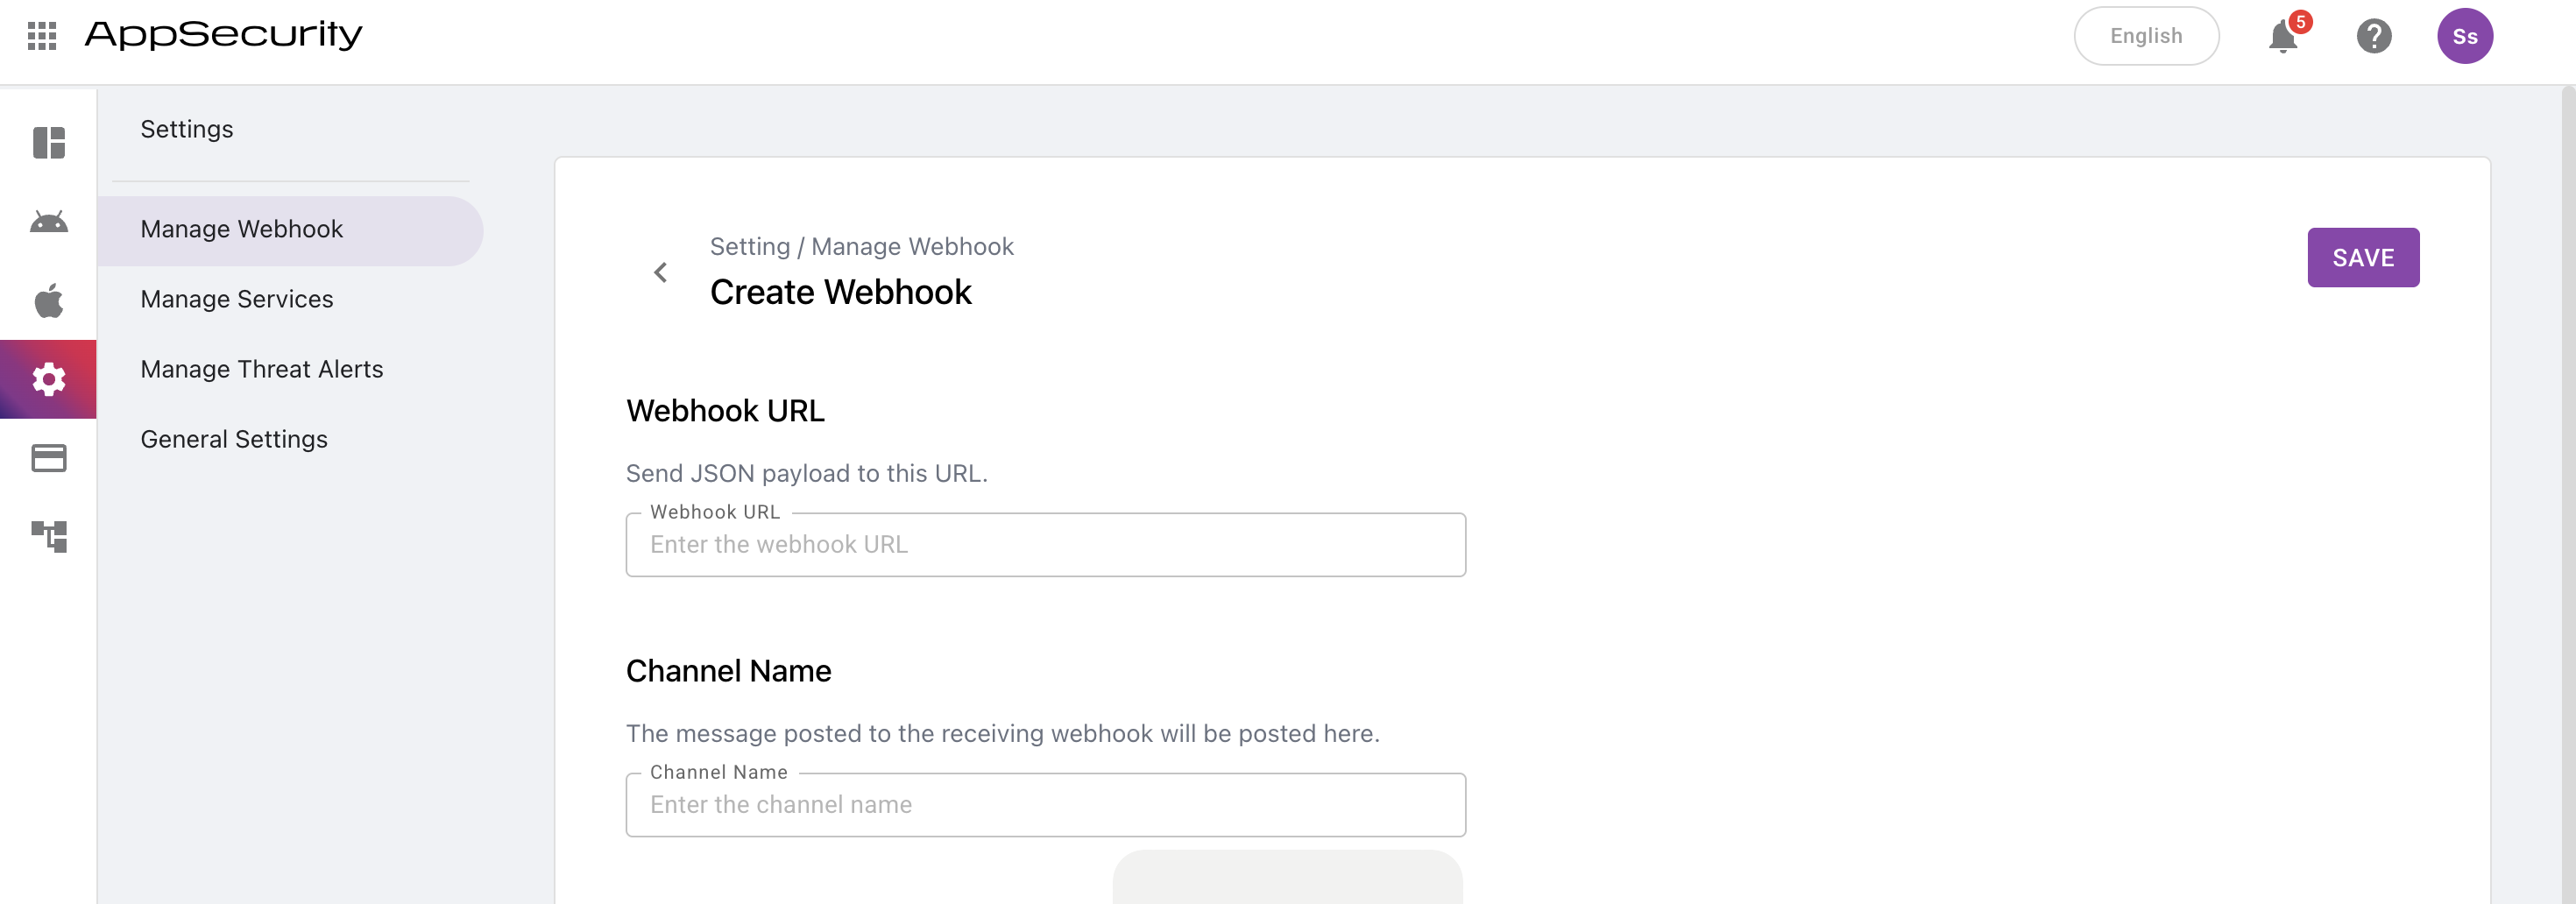Open Manage Services settings item
The height and width of the screenshot is (904, 2576).
pyautogui.click(x=237, y=300)
